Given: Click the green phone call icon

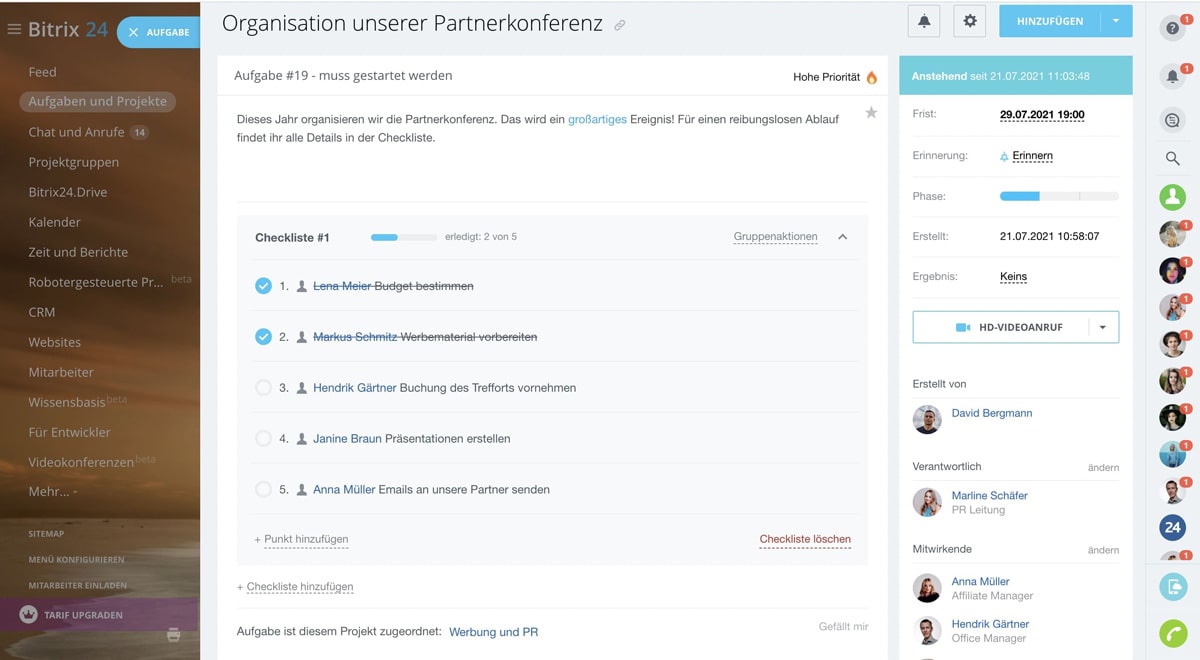Looking at the screenshot, I should 1172,633.
